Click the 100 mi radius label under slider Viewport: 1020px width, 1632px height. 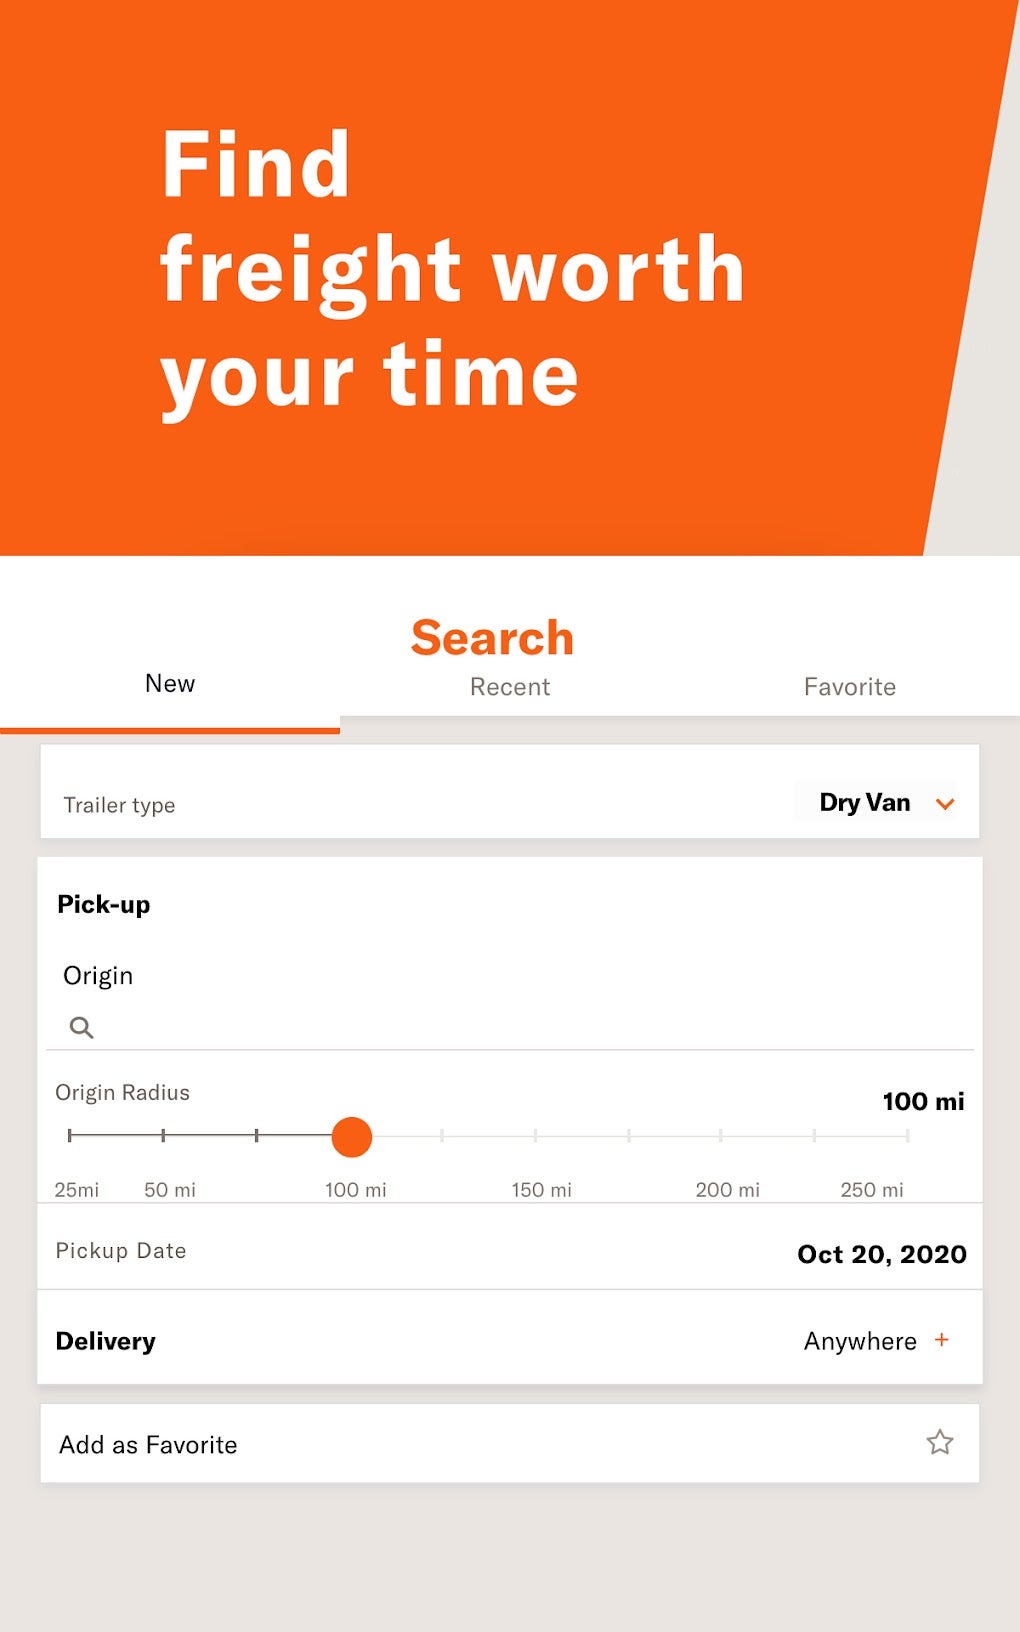tap(355, 1190)
